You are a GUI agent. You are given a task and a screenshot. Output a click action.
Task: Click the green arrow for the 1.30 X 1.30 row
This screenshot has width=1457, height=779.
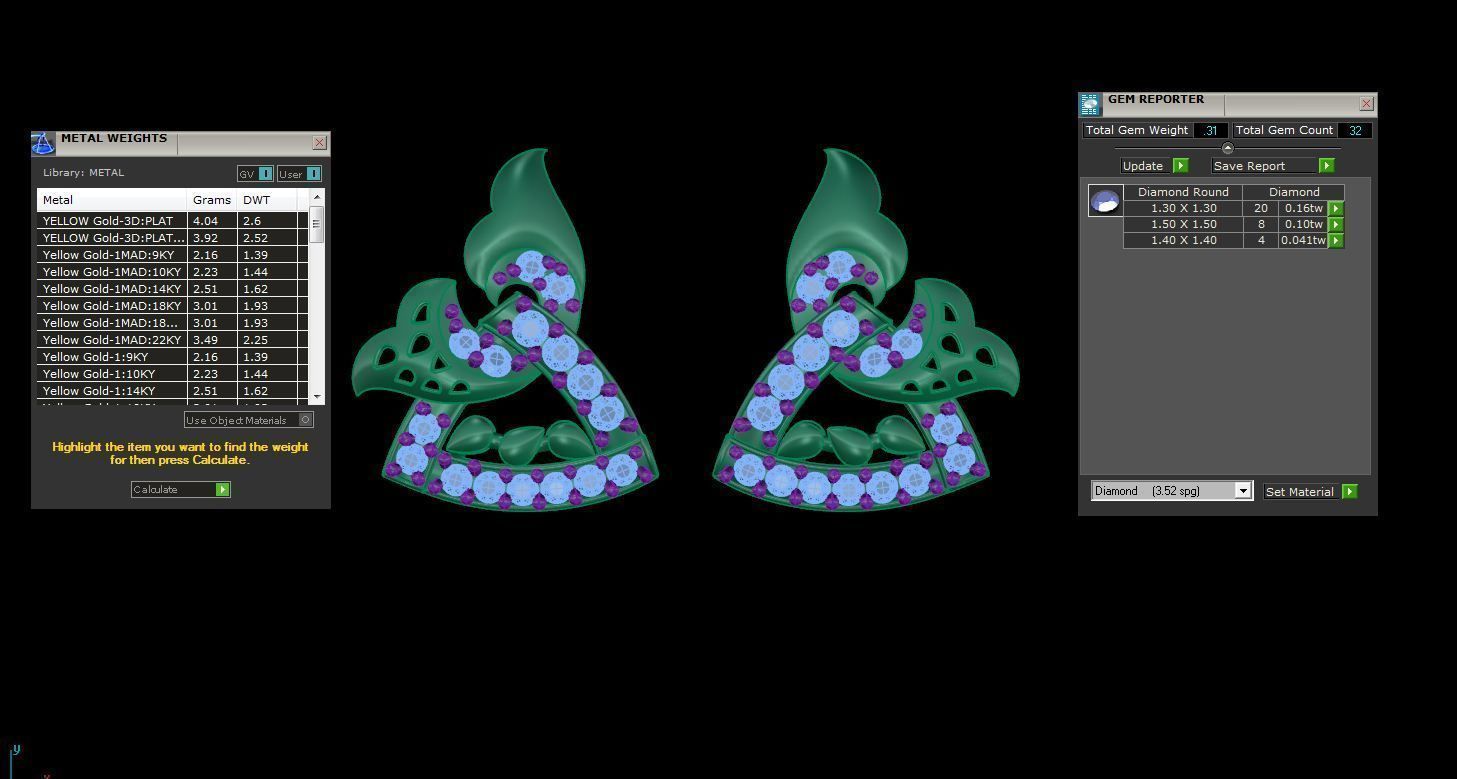pos(1336,208)
